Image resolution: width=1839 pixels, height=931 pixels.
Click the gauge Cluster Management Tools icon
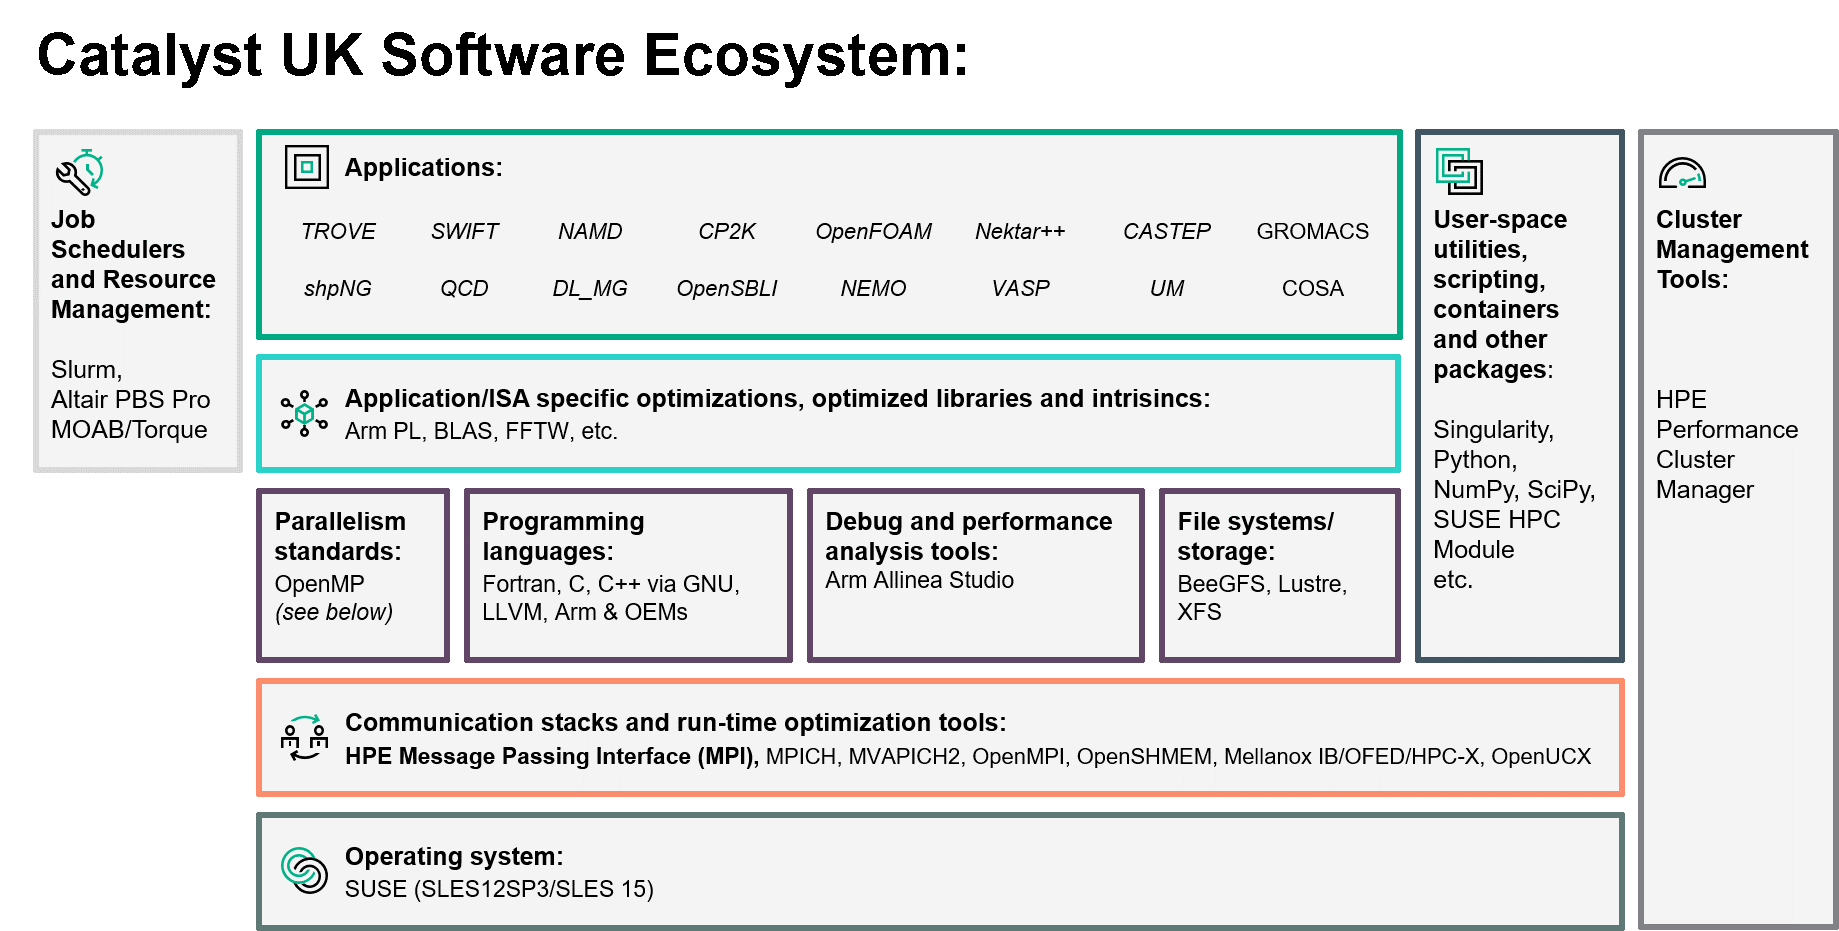1682,174
